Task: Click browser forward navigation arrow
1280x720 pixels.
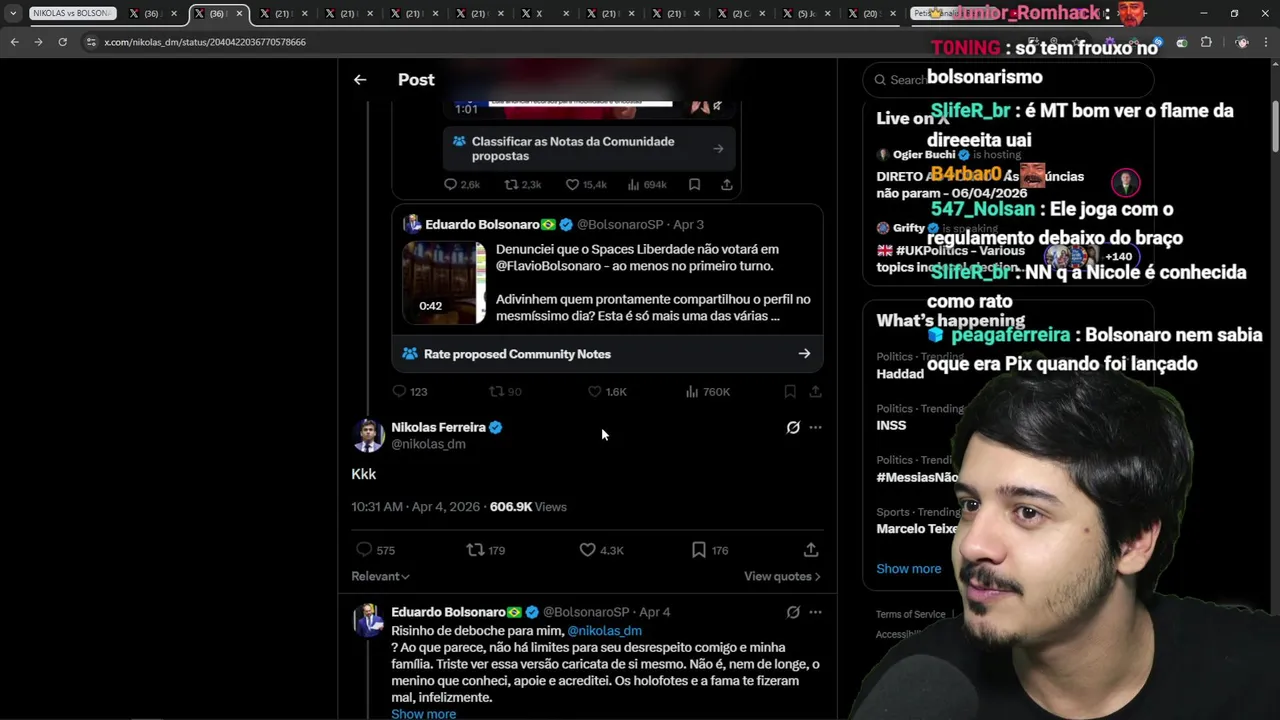Action: point(38,42)
